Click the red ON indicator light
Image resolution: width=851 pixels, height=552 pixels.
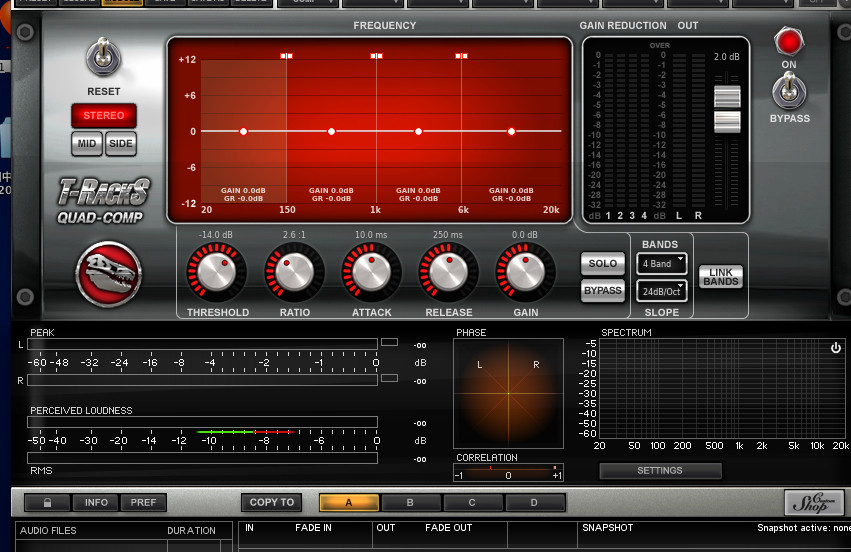pyautogui.click(x=789, y=42)
